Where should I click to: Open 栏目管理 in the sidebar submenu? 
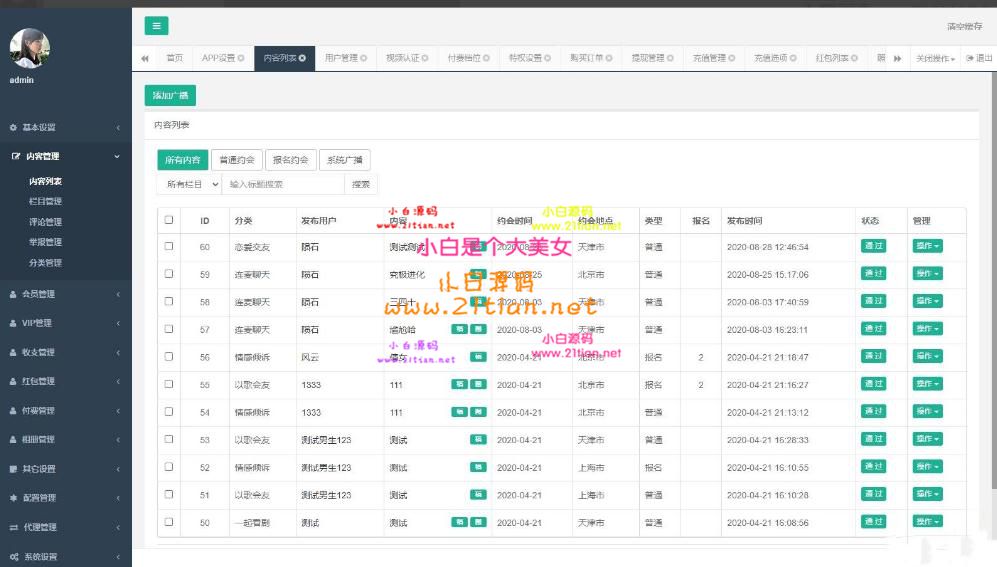[x=45, y=202]
